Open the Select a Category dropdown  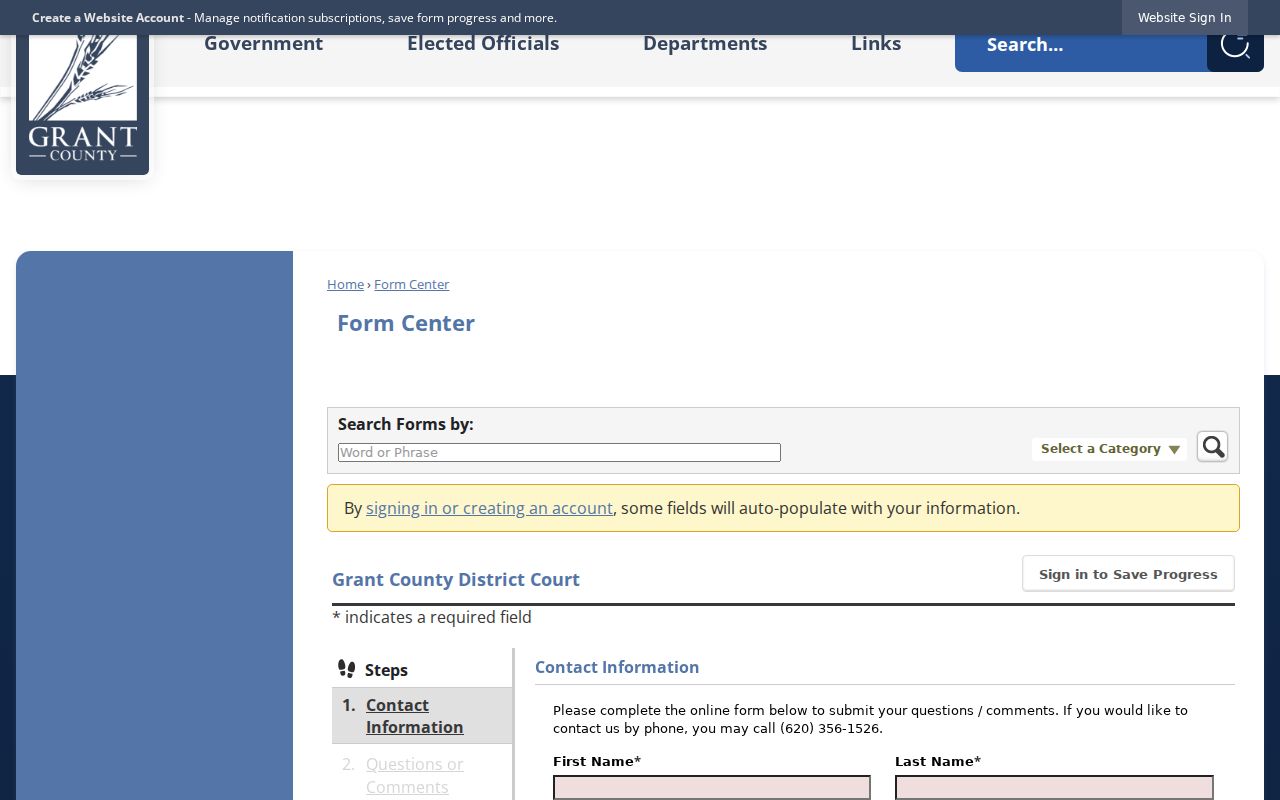click(1110, 449)
